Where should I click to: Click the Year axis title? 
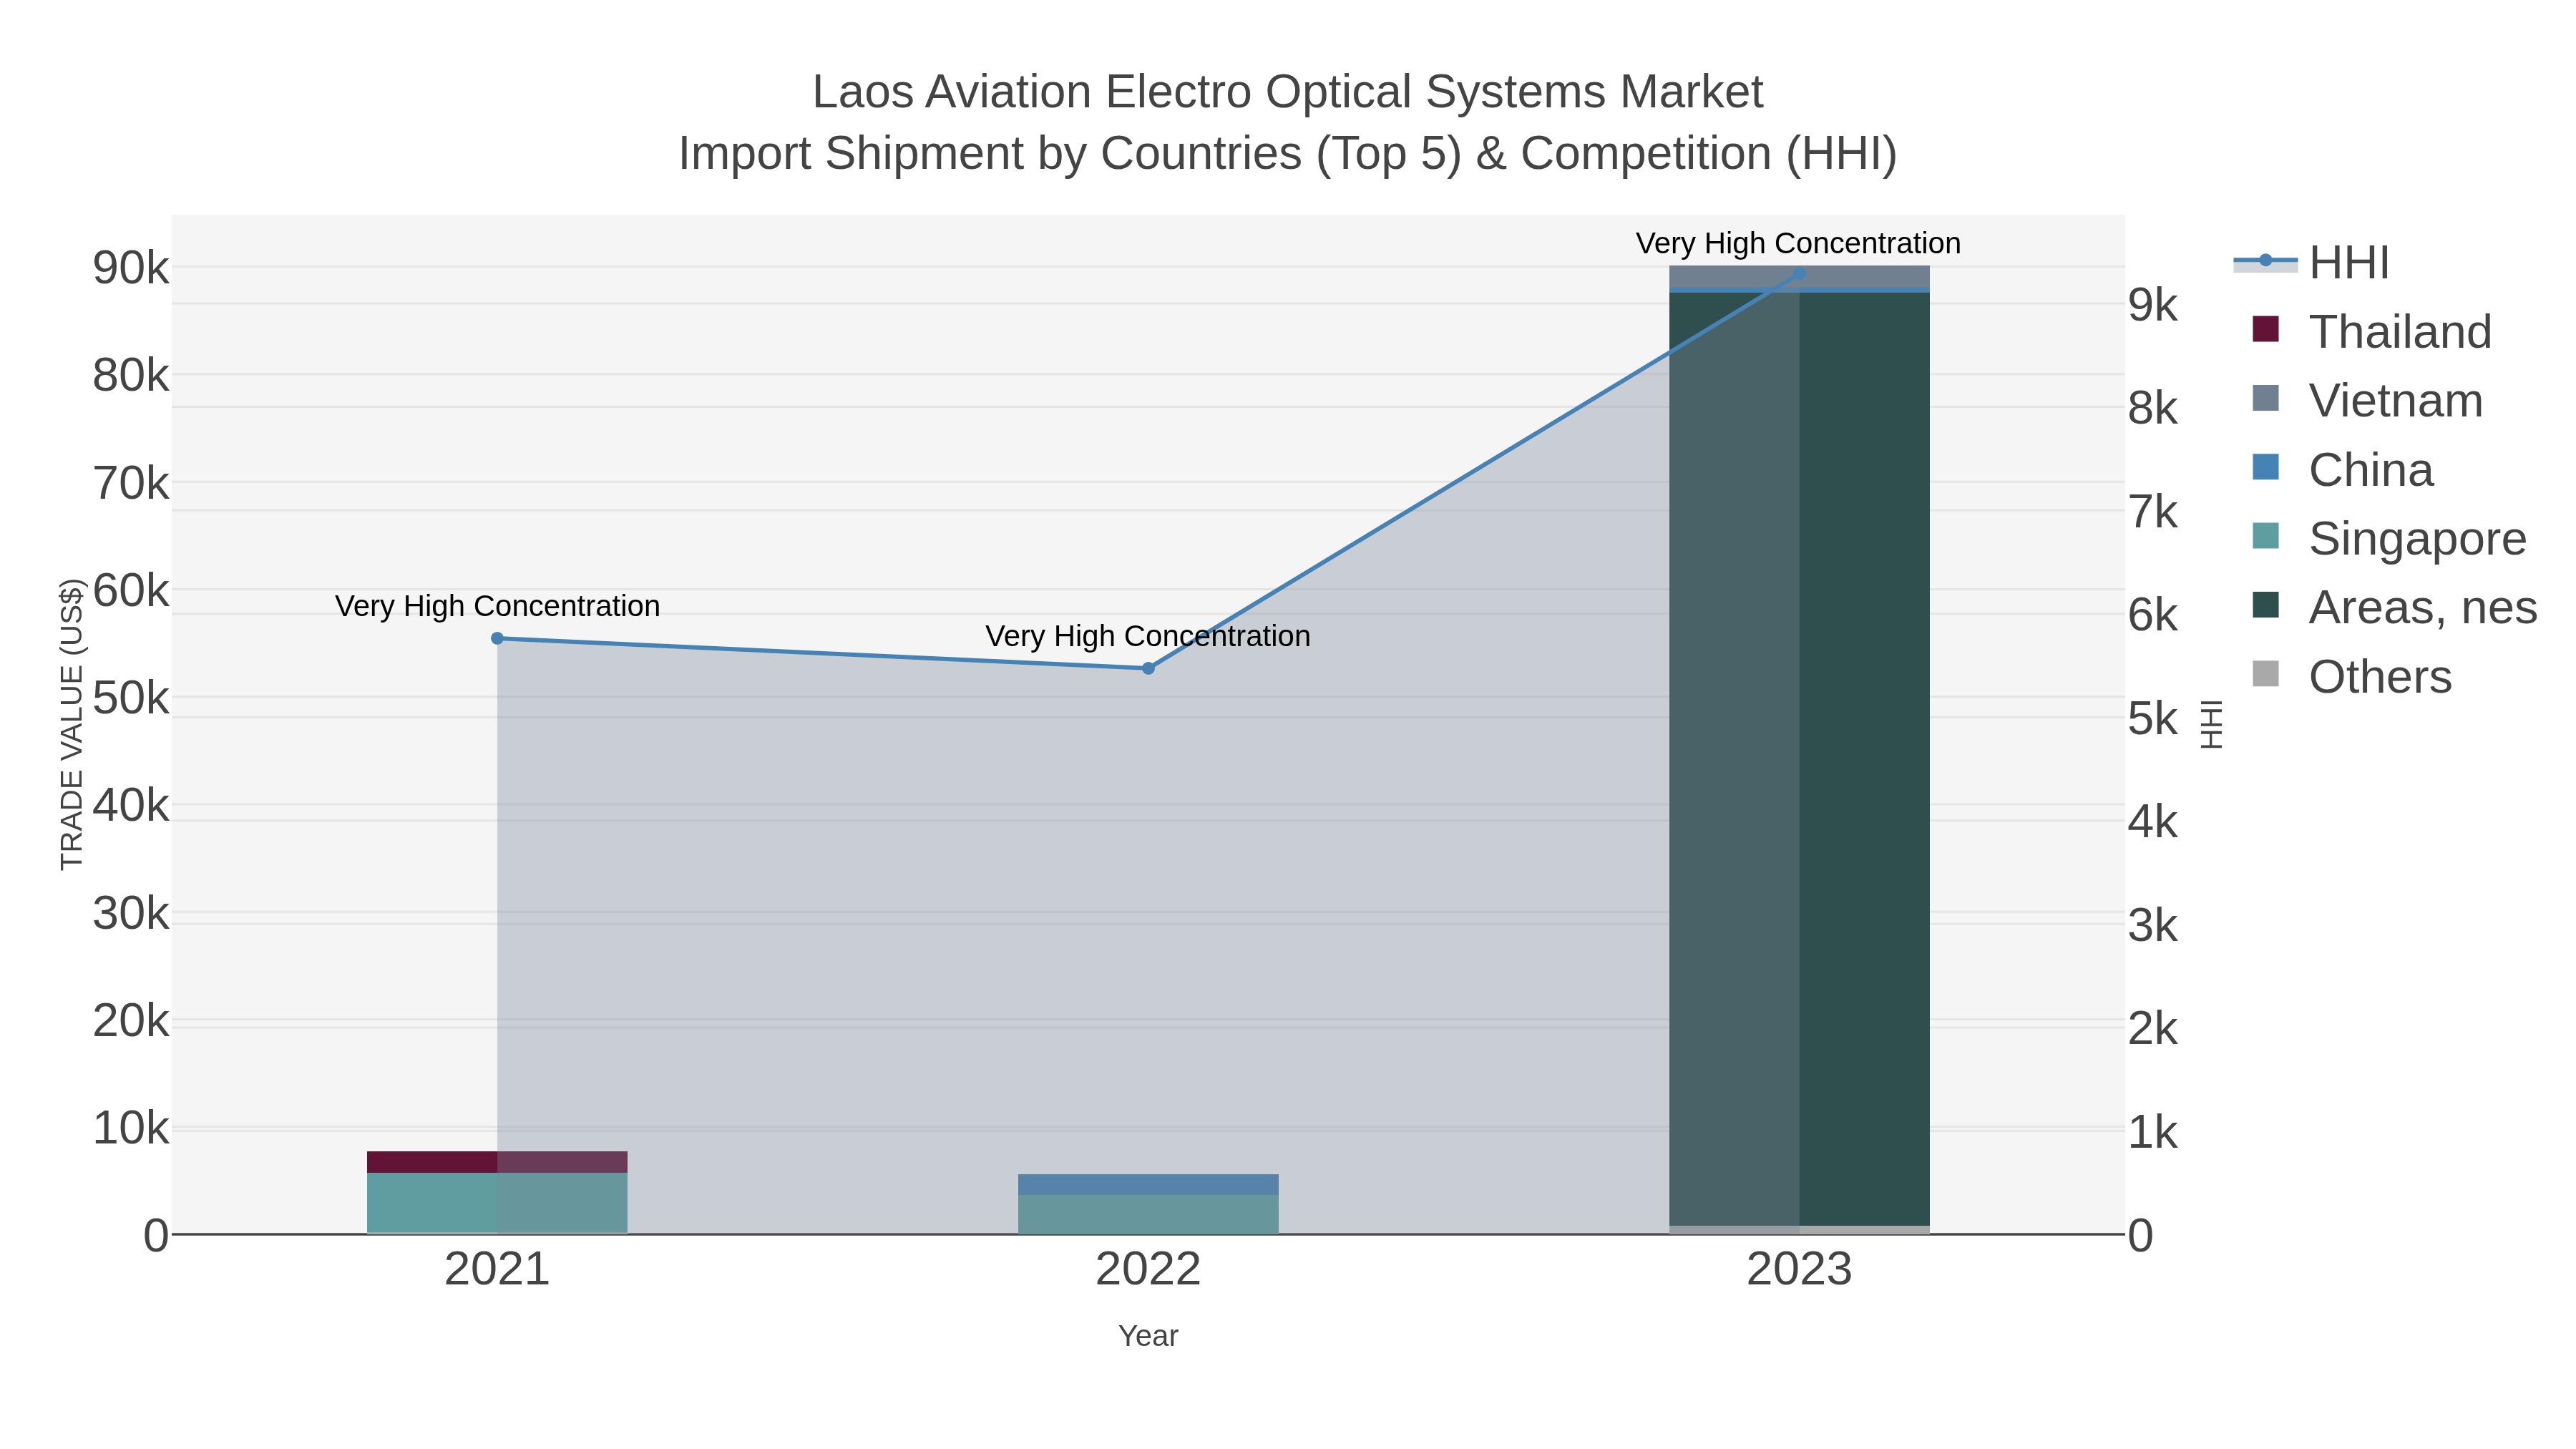1148,1336
